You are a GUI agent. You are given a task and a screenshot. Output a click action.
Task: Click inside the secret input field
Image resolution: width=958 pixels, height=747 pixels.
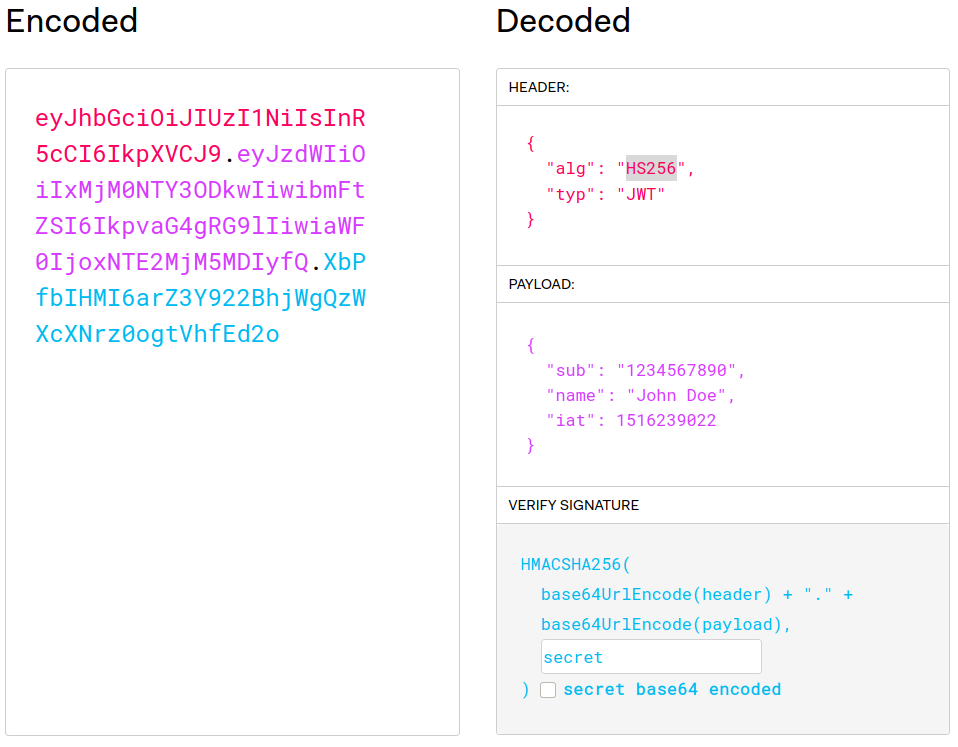coord(650,656)
